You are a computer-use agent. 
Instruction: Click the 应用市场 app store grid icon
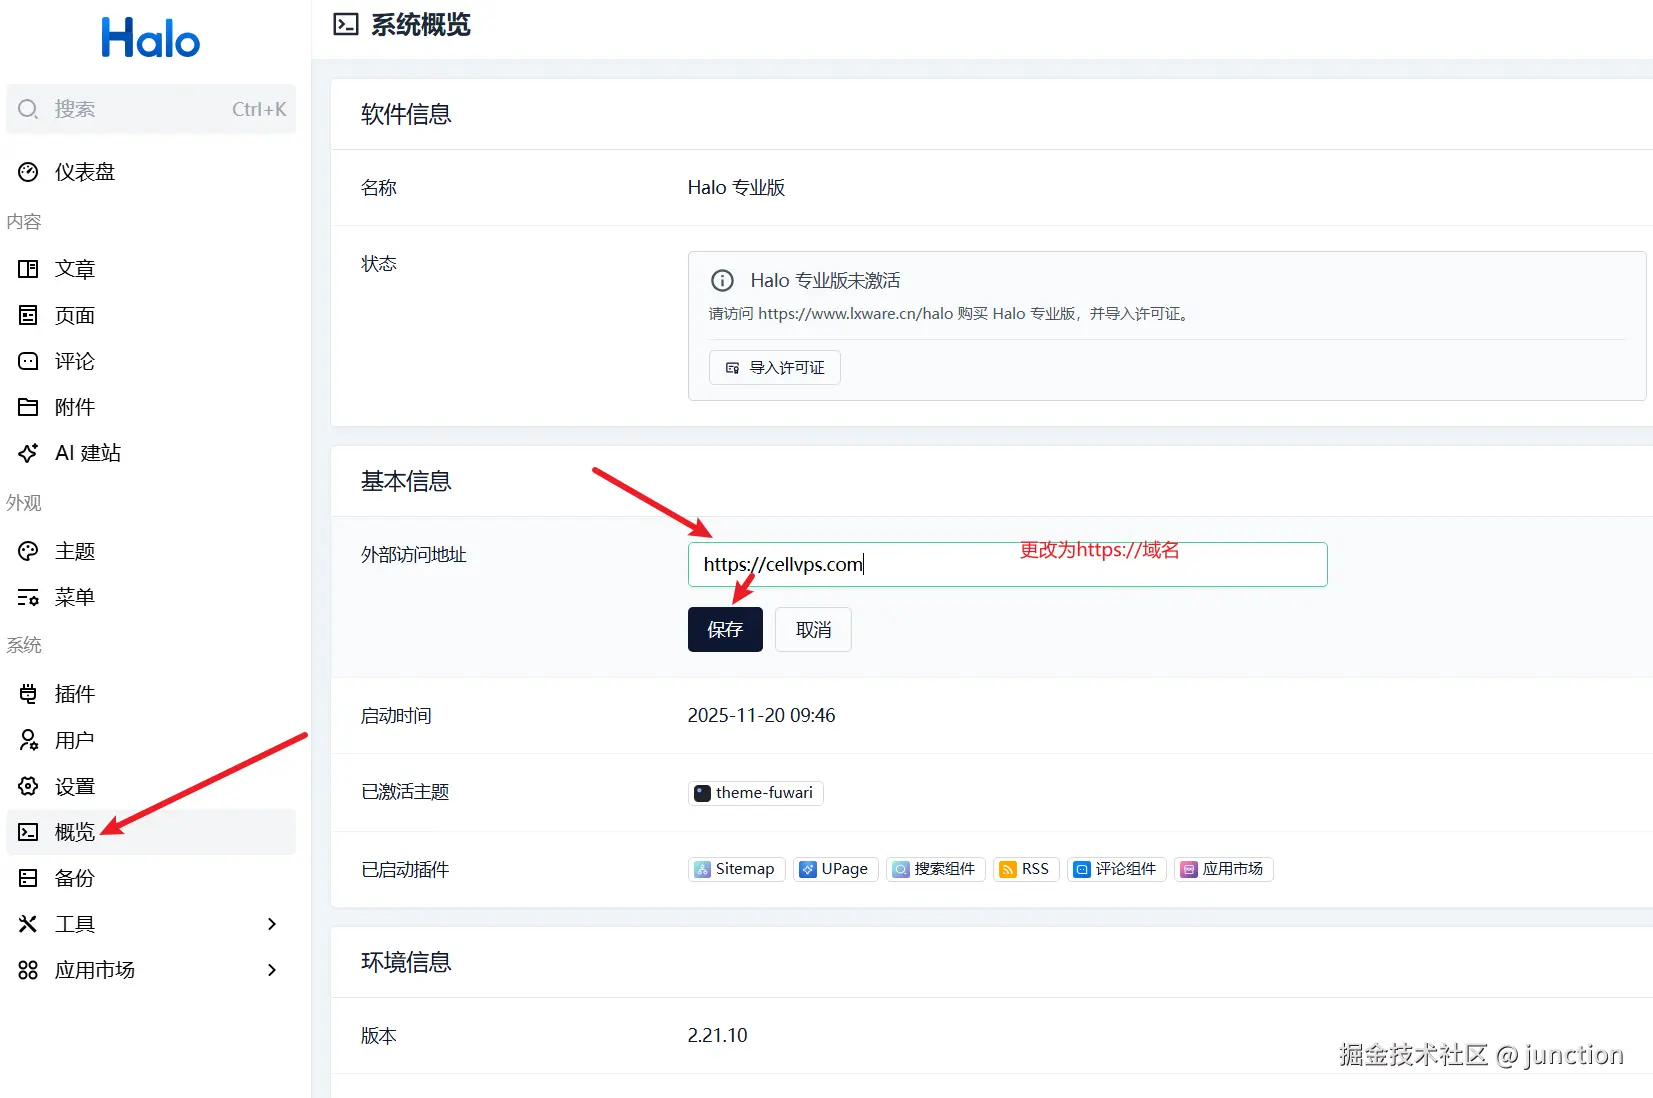click(28, 970)
